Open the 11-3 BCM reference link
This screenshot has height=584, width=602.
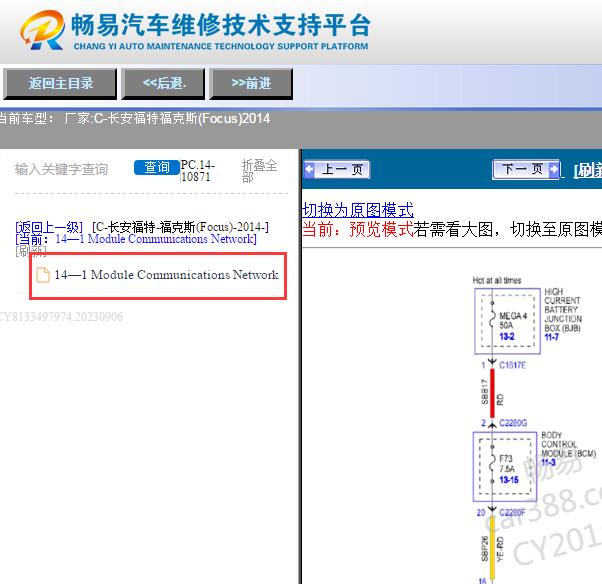548,463
